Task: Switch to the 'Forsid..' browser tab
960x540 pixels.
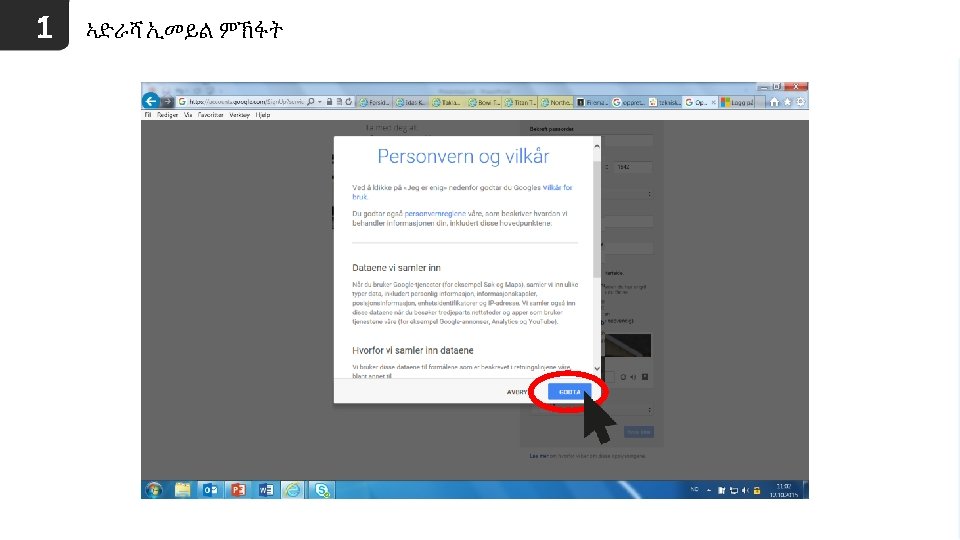Action: pyautogui.click(x=373, y=102)
